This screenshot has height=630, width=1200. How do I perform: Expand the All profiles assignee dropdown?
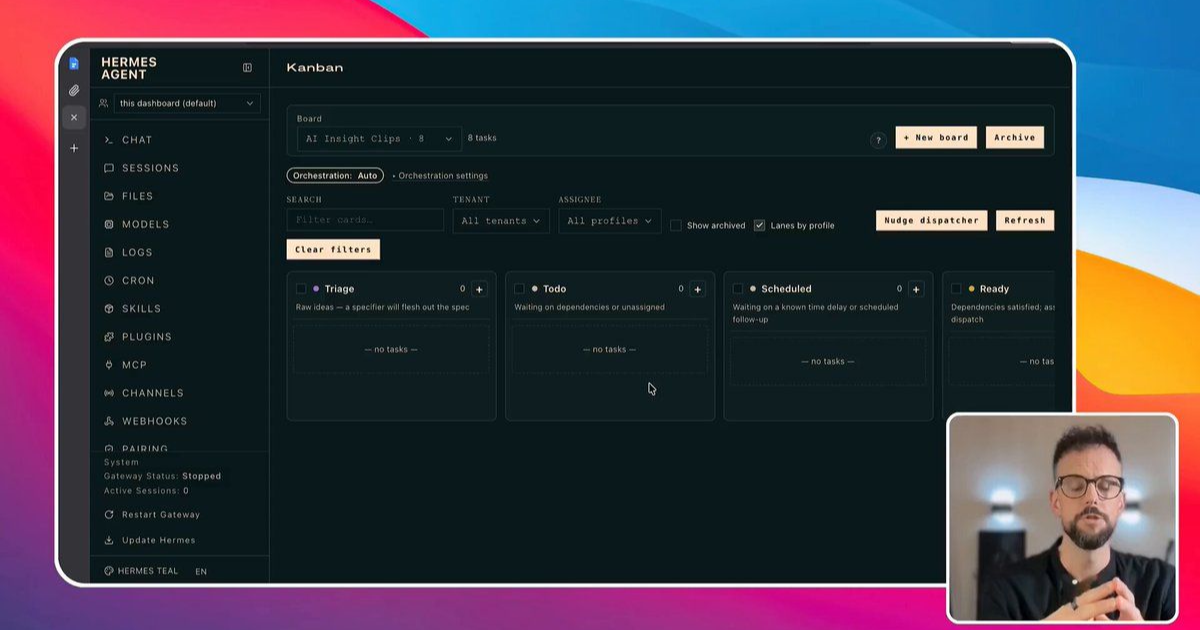610,221
